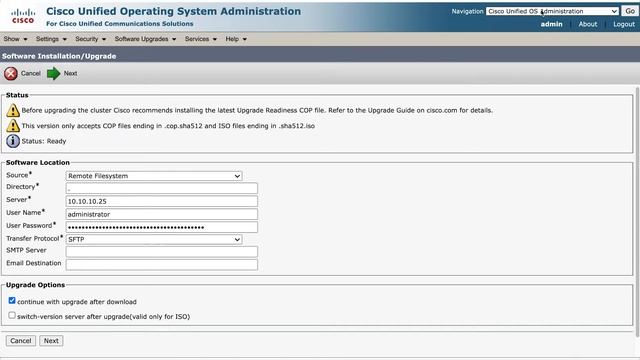This screenshot has width=640, height=360.
Task: Open the Security menu
Action: tap(90, 39)
